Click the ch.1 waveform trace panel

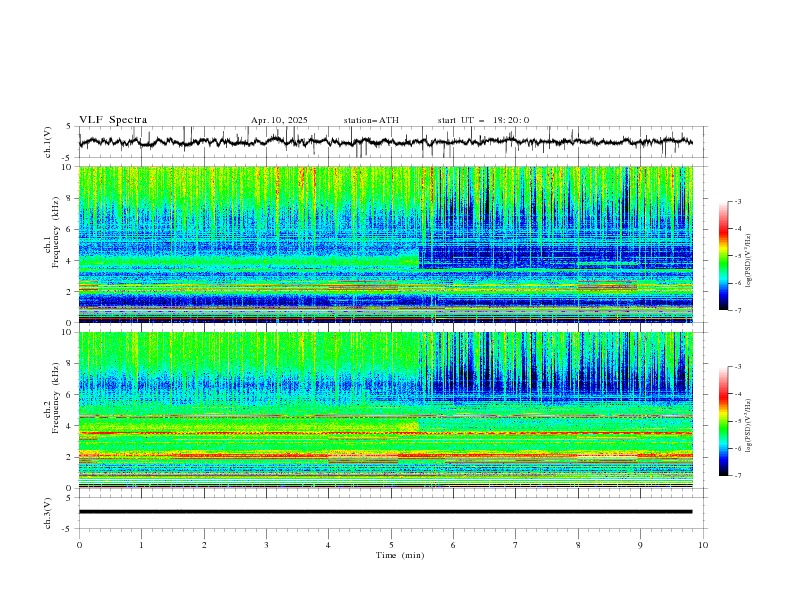[x=393, y=142]
